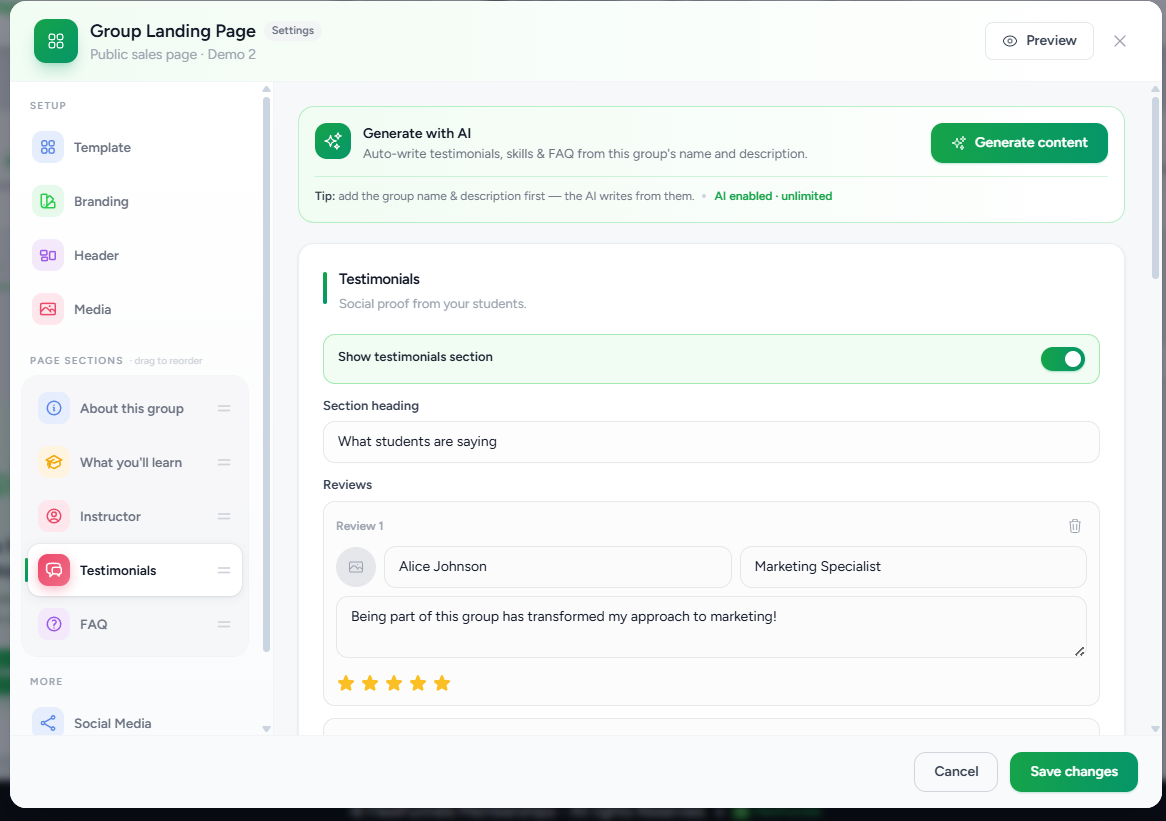Click the Preview button
1166x821 pixels.
click(1039, 41)
